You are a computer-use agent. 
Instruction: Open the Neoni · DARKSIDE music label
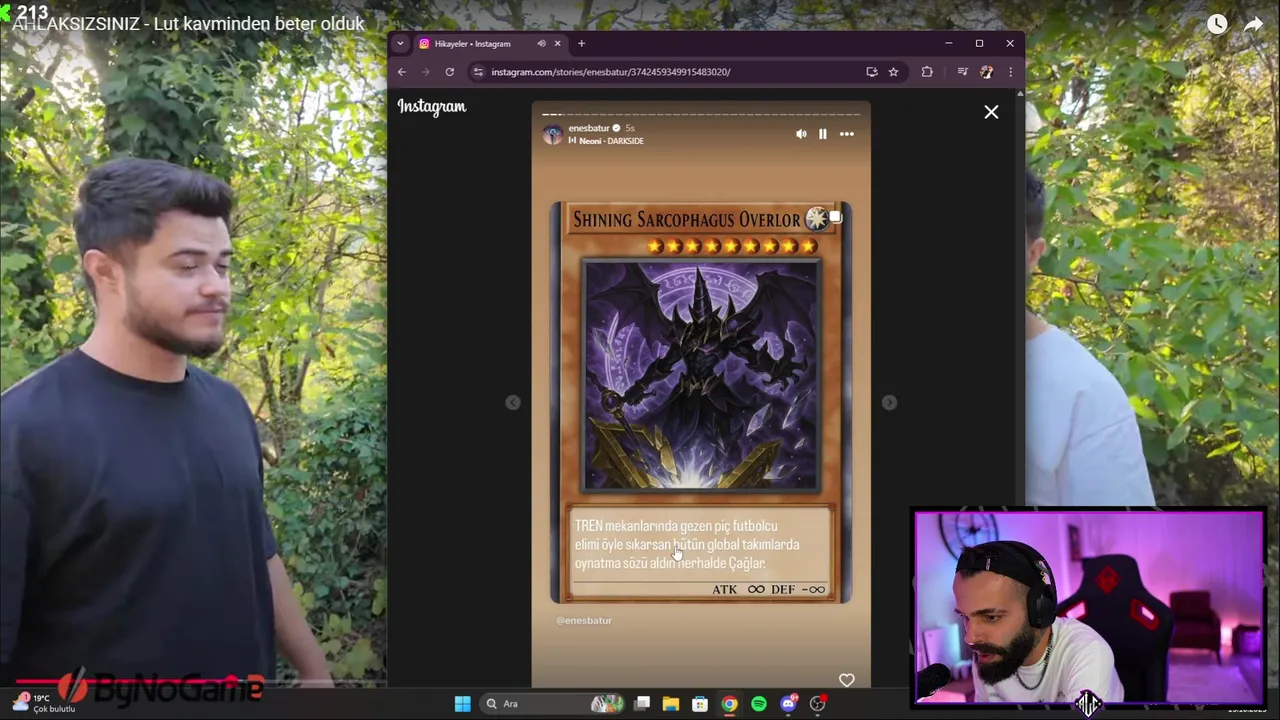click(x=607, y=141)
